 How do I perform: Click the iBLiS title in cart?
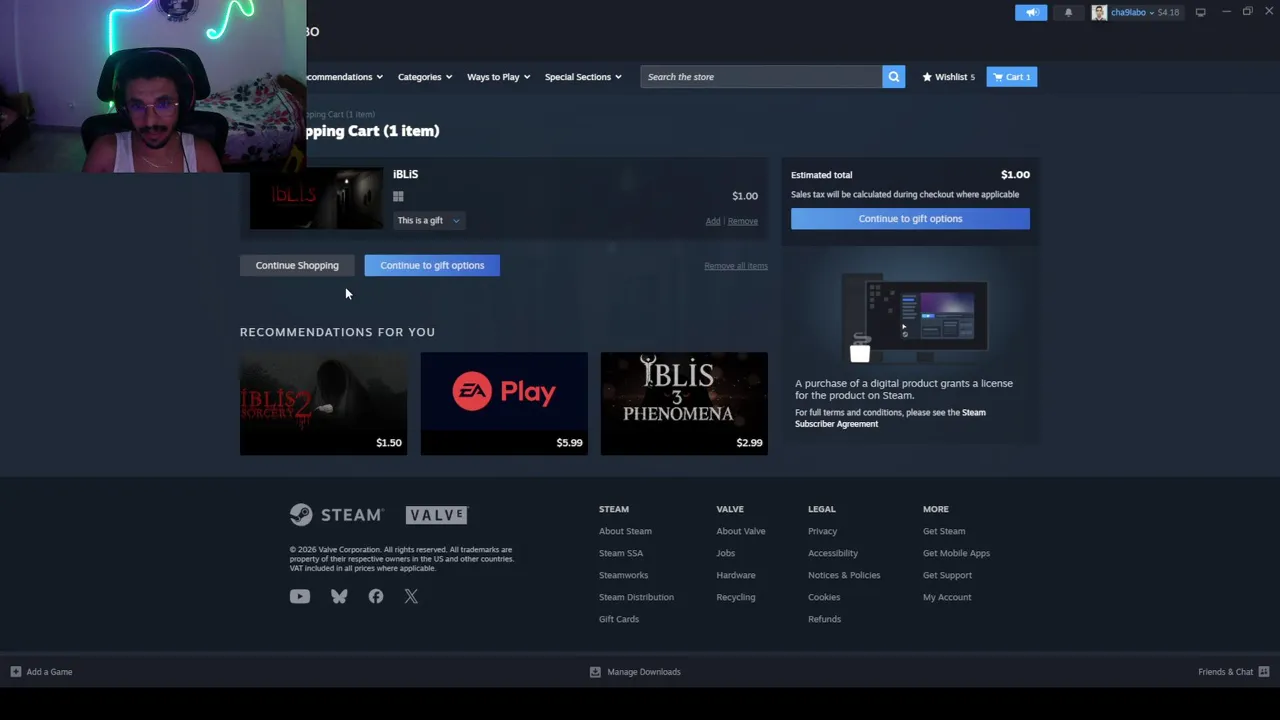[x=406, y=174]
